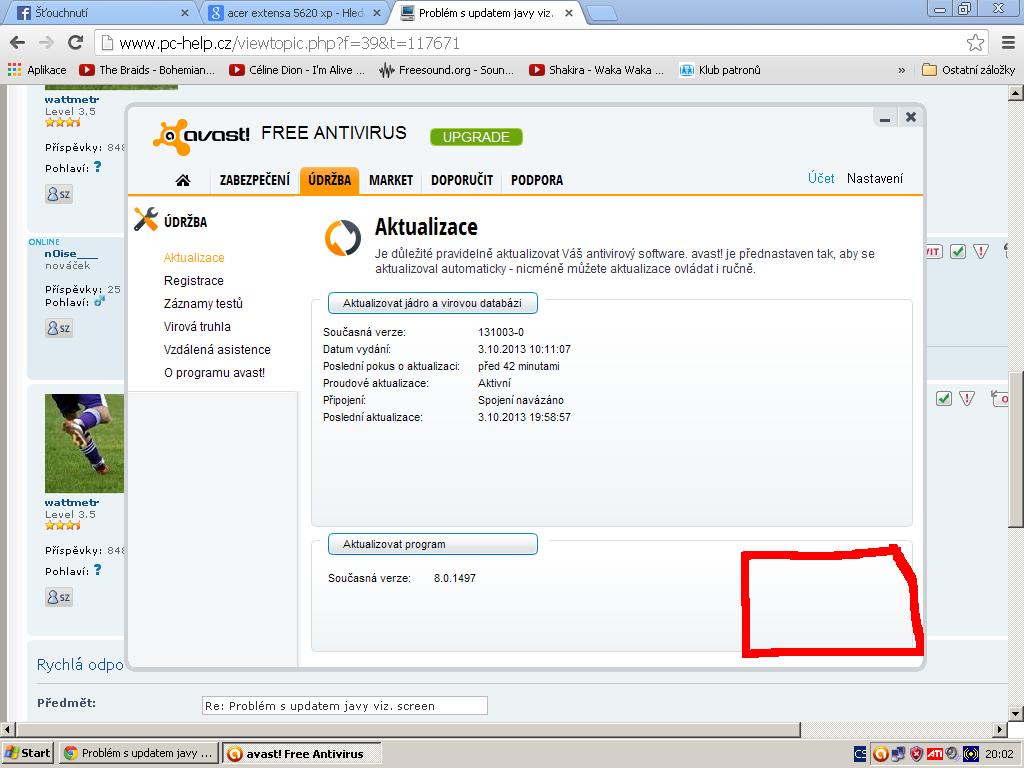Click the red shield security tray icon
Viewport: 1024px width, 768px height.
[x=916, y=754]
